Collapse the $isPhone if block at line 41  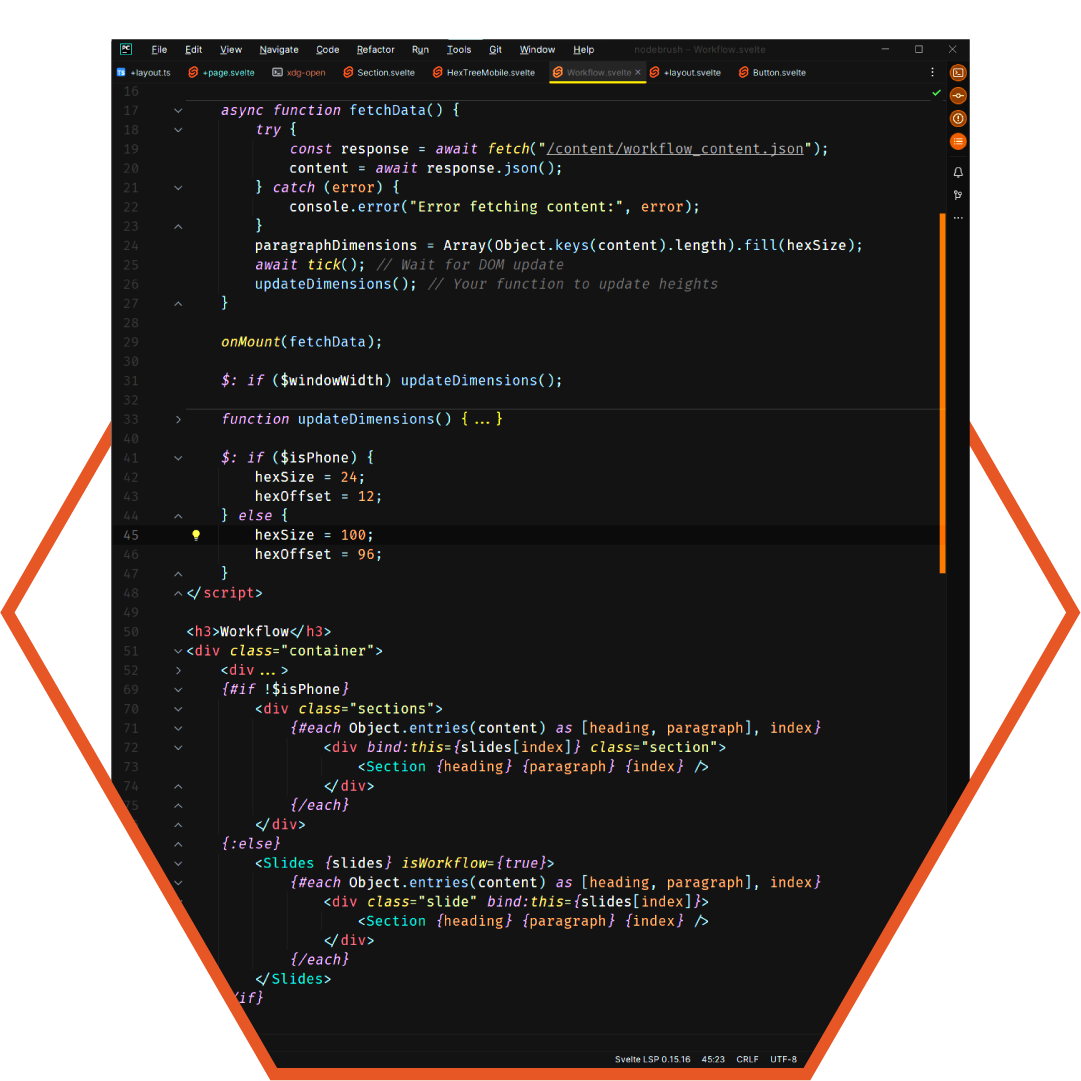coord(178,458)
